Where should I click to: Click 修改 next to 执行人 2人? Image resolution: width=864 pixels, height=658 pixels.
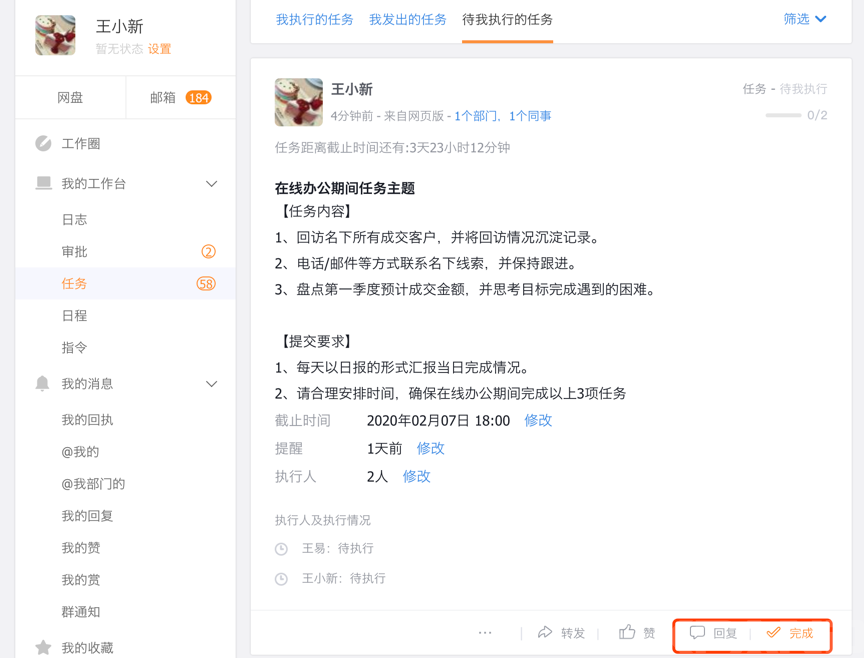point(417,477)
